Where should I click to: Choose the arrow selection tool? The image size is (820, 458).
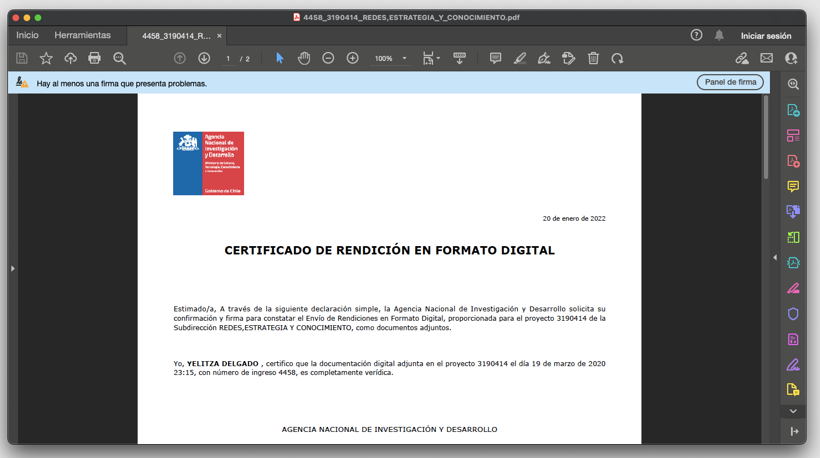280,58
